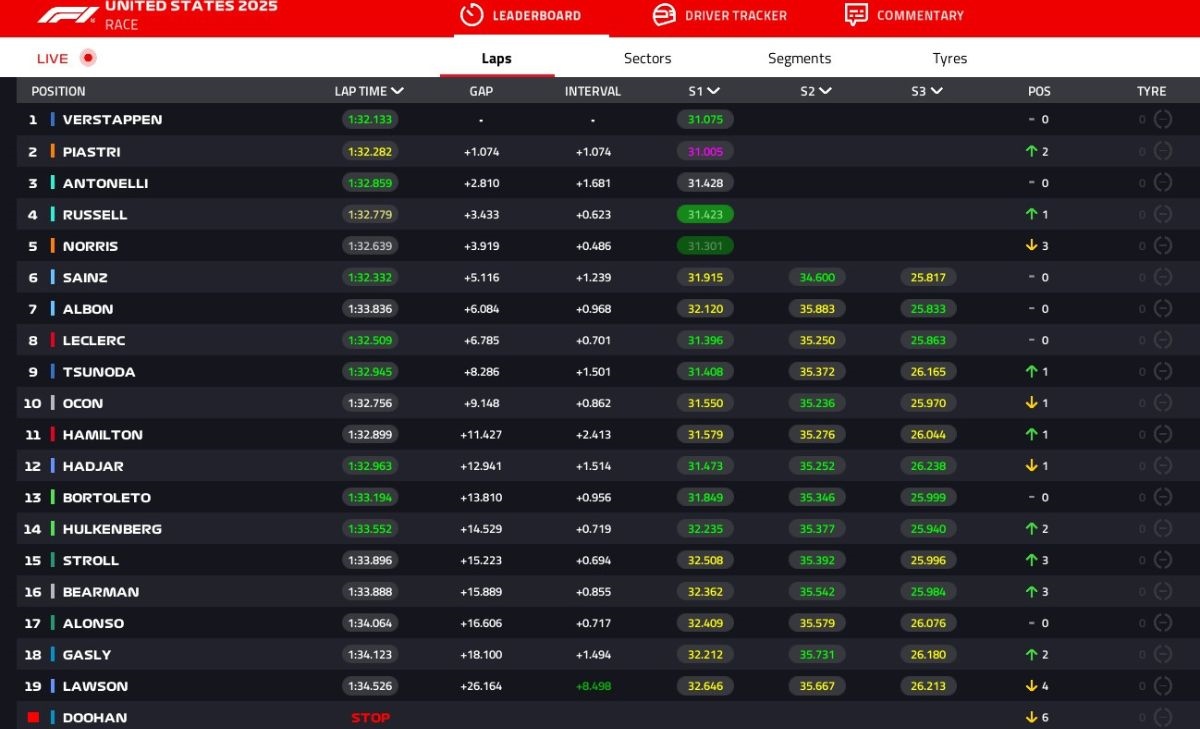The width and height of the screenshot is (1200, 729).
Task: Click Verstappen's tyre compound icon
Action: (x=1162, y=120)
